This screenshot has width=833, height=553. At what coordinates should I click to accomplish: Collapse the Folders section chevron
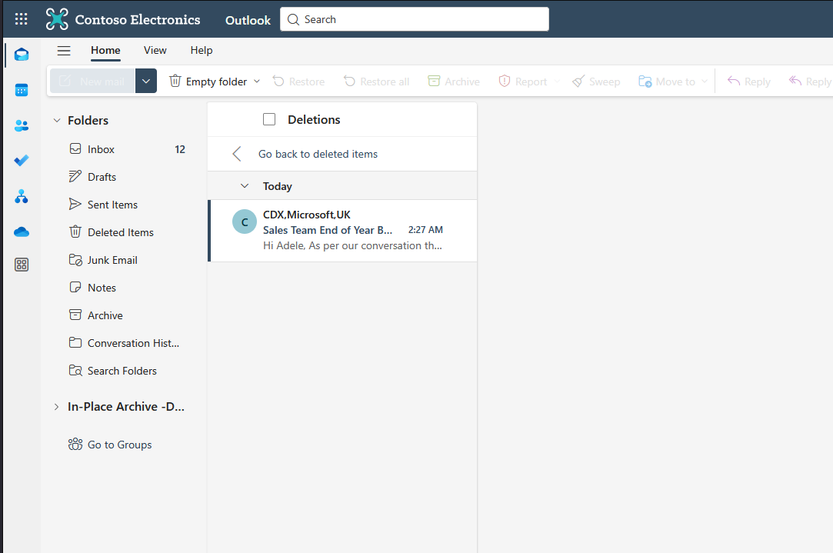click(x=57, y=121)
